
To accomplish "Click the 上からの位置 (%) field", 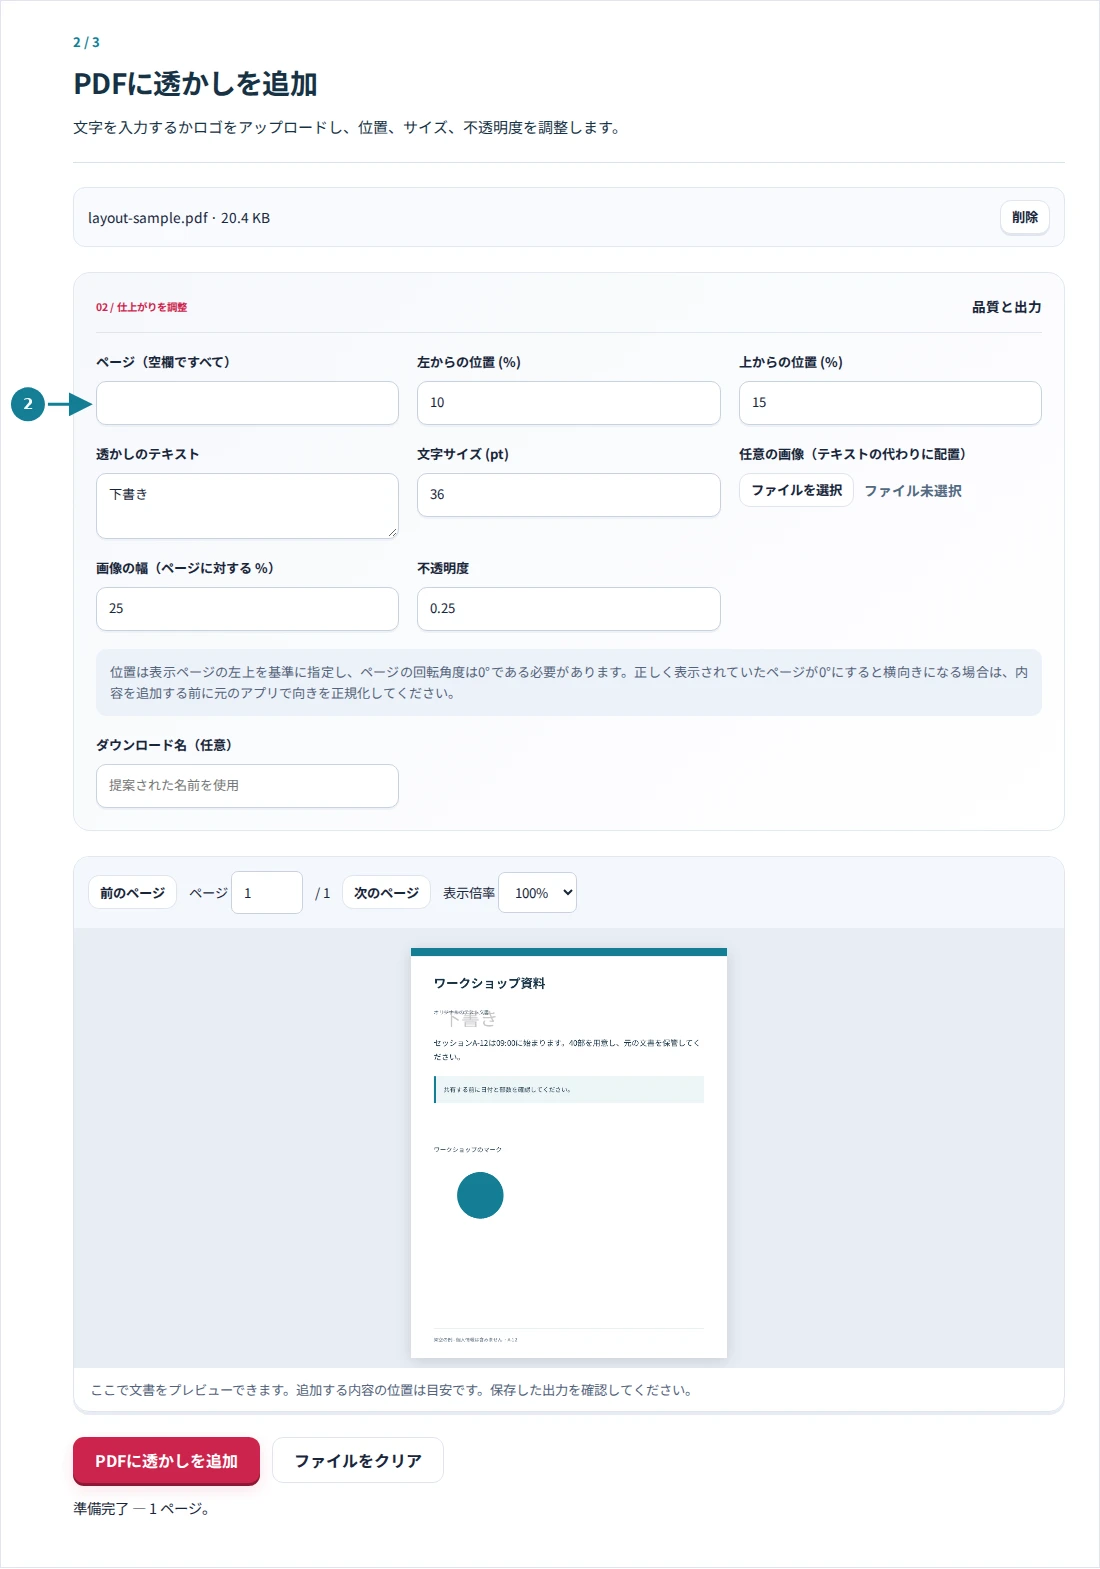I will (890, 403).
